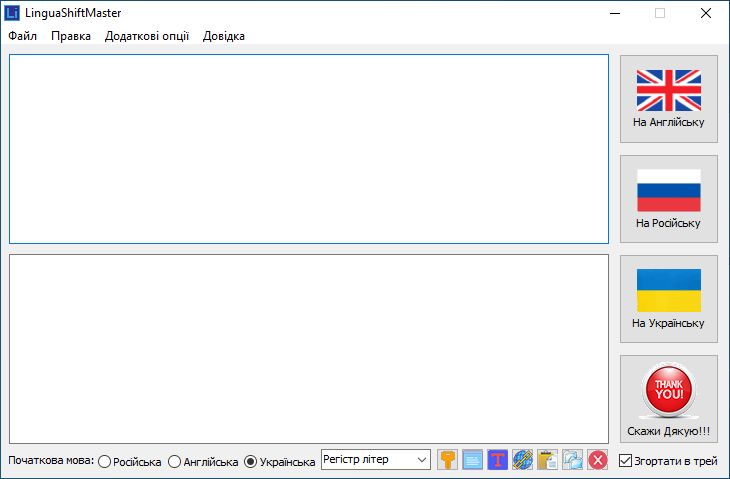Image resolution: width=730 pixels, height=479 pixels.
Task: Click the globe with chain link icon
Action: (x=523, y=460)
